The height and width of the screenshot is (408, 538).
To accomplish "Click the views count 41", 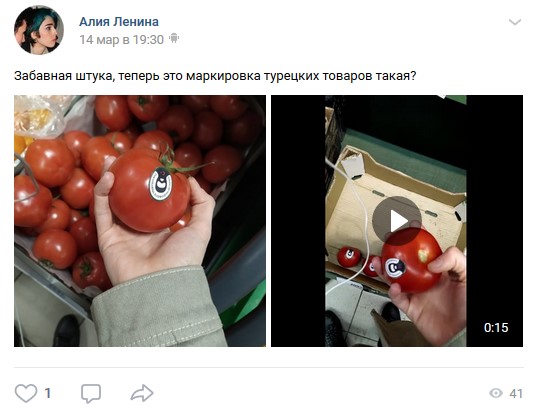I will (x=516, y=394).
